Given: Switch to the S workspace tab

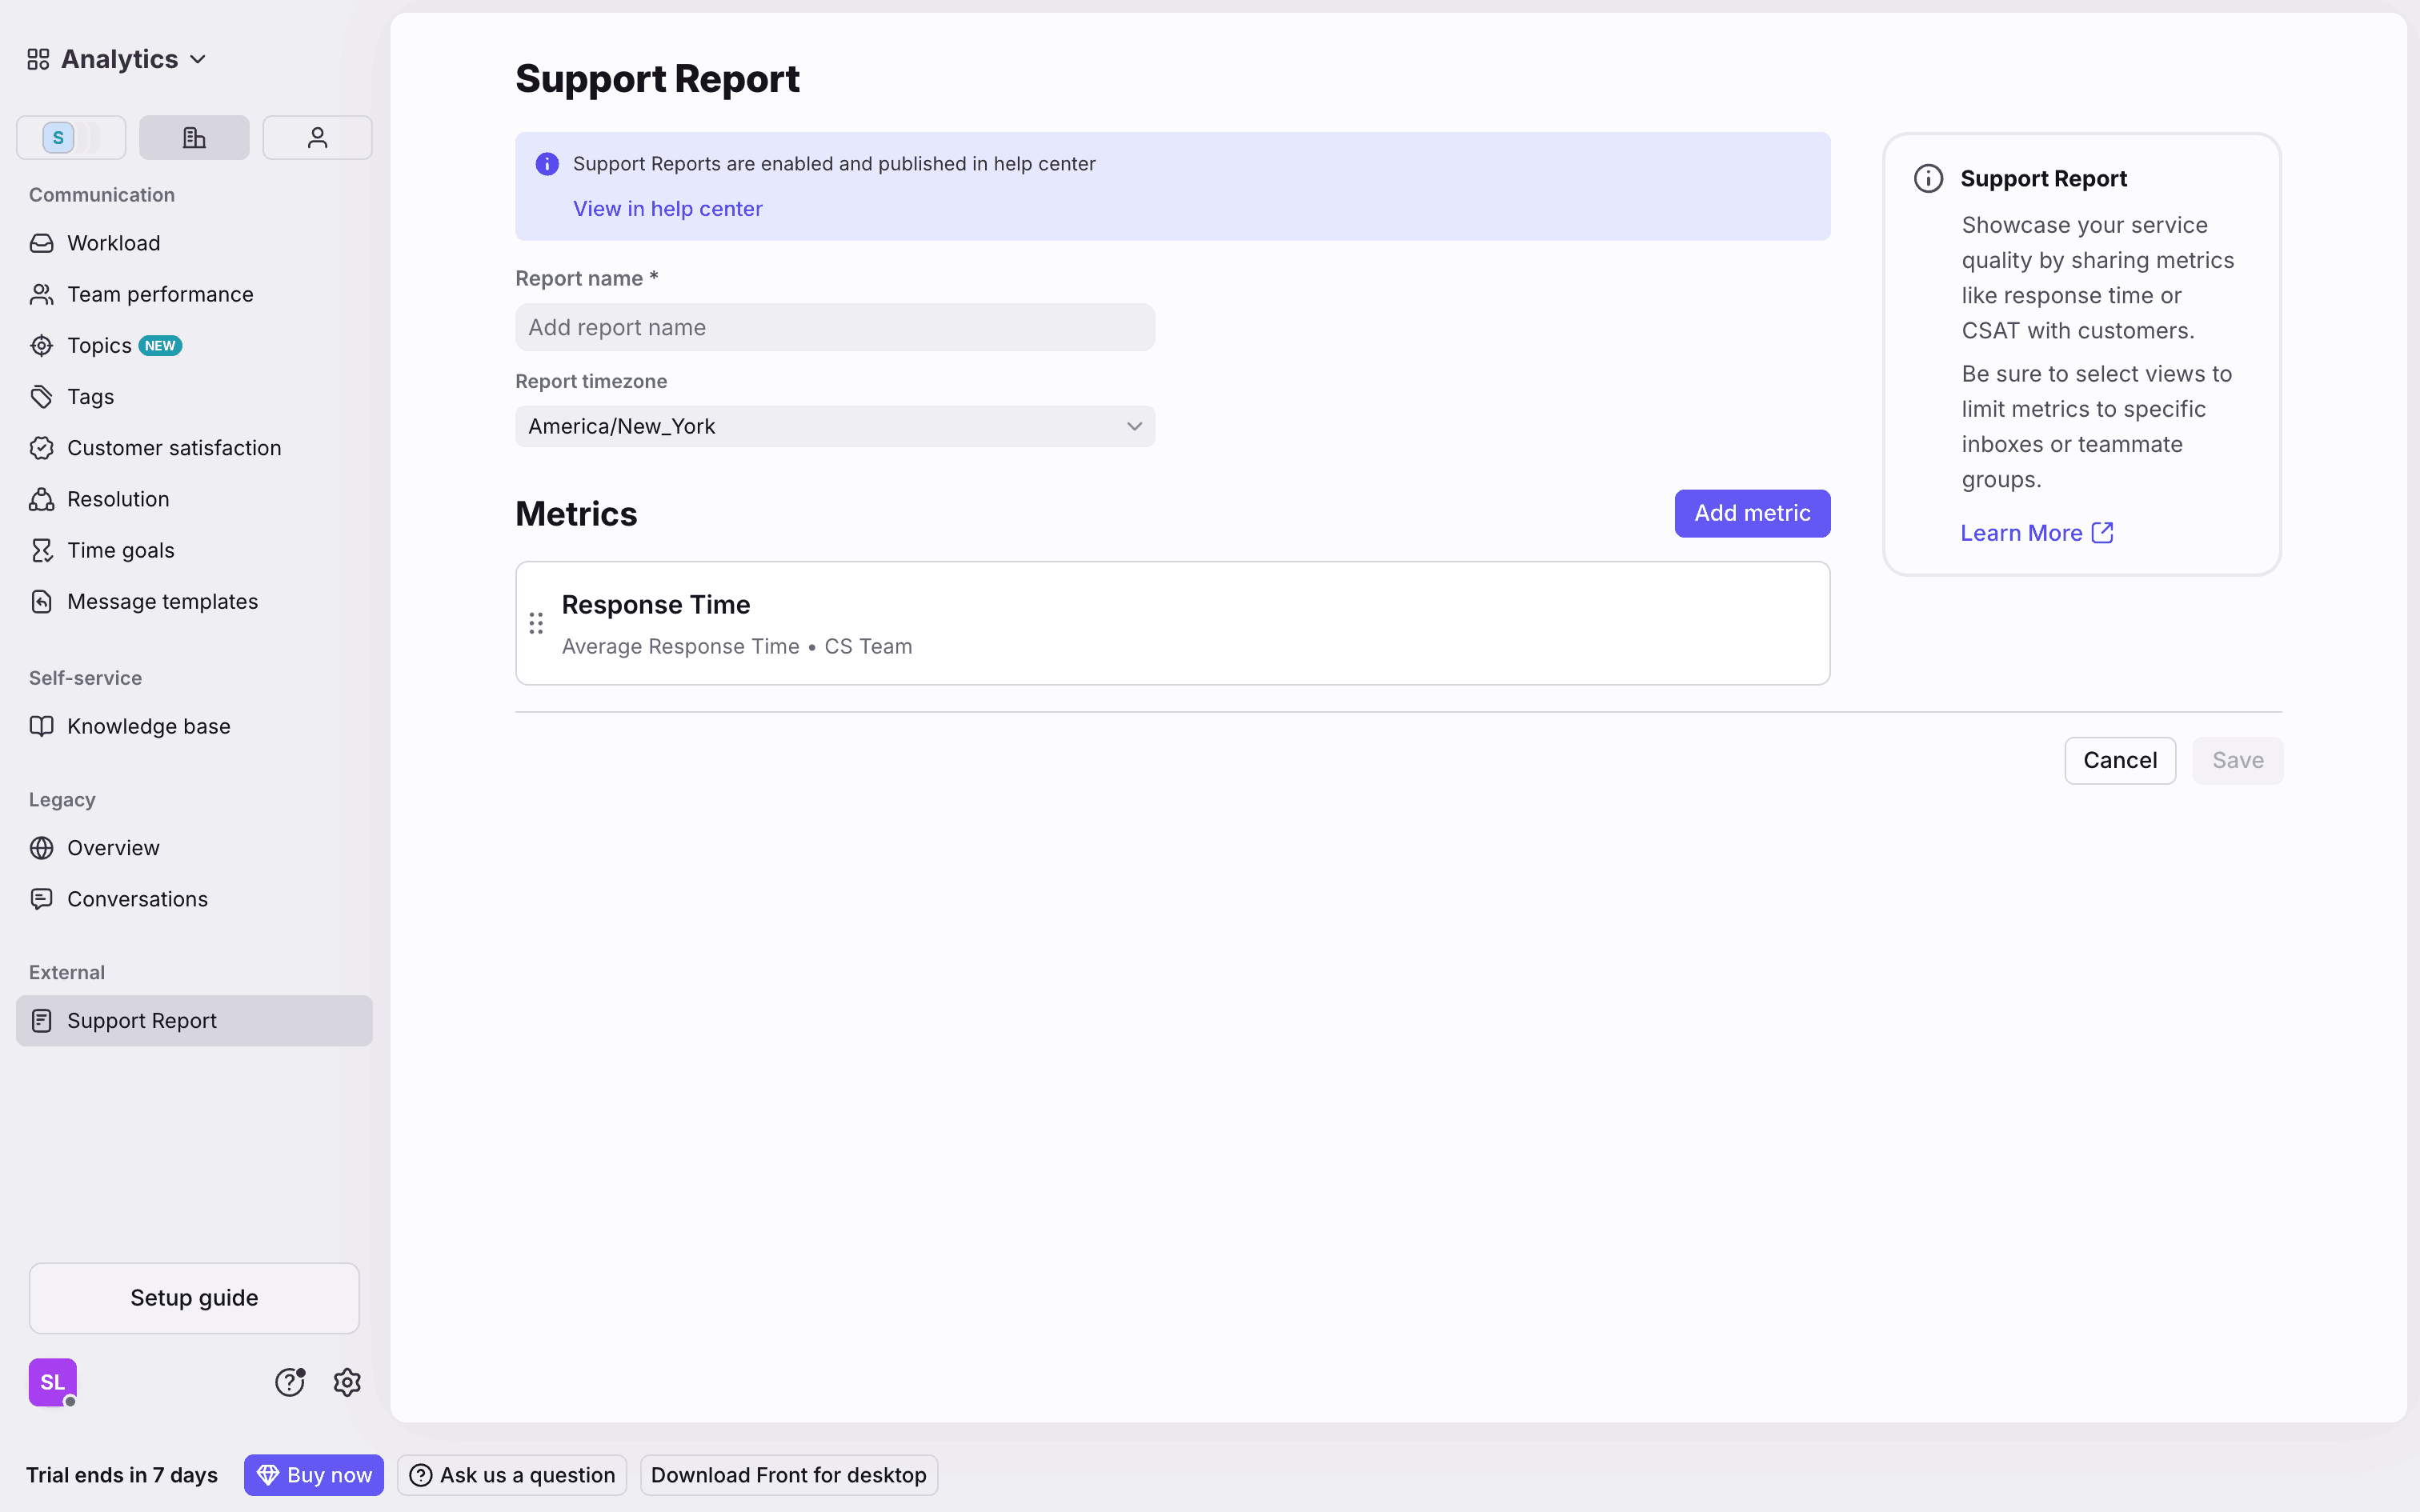Looking at the screenshot, I should point(70,137).
